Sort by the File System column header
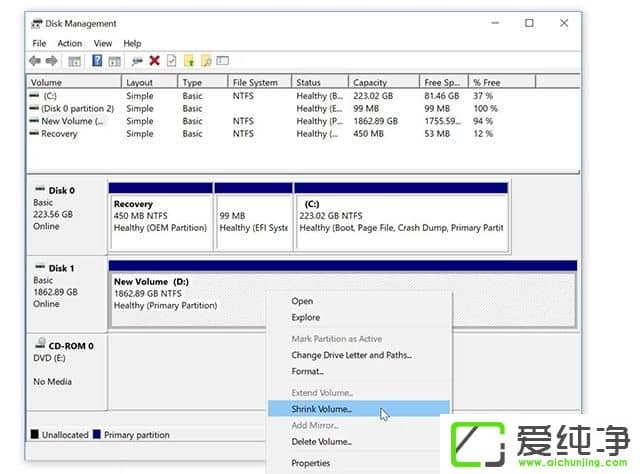This screenshot has width=640, height=474. (259, 82)
